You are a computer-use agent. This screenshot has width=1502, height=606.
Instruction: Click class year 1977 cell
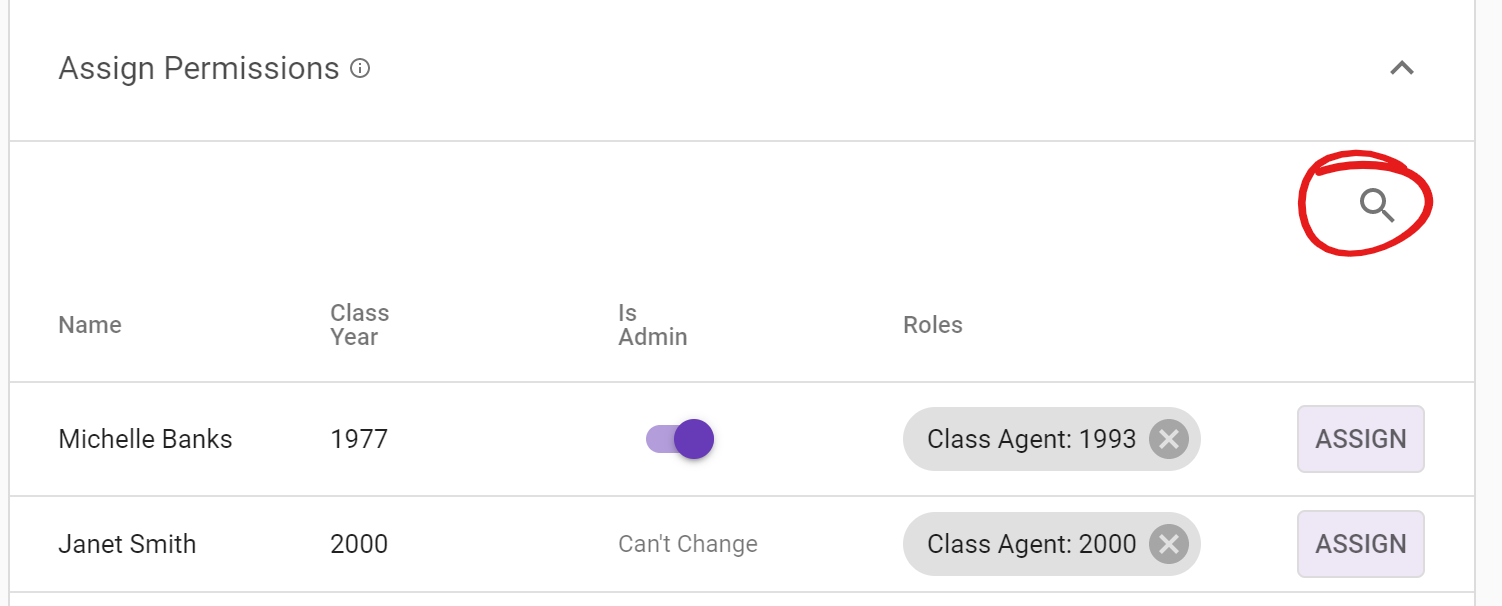(x=359, y=439)
